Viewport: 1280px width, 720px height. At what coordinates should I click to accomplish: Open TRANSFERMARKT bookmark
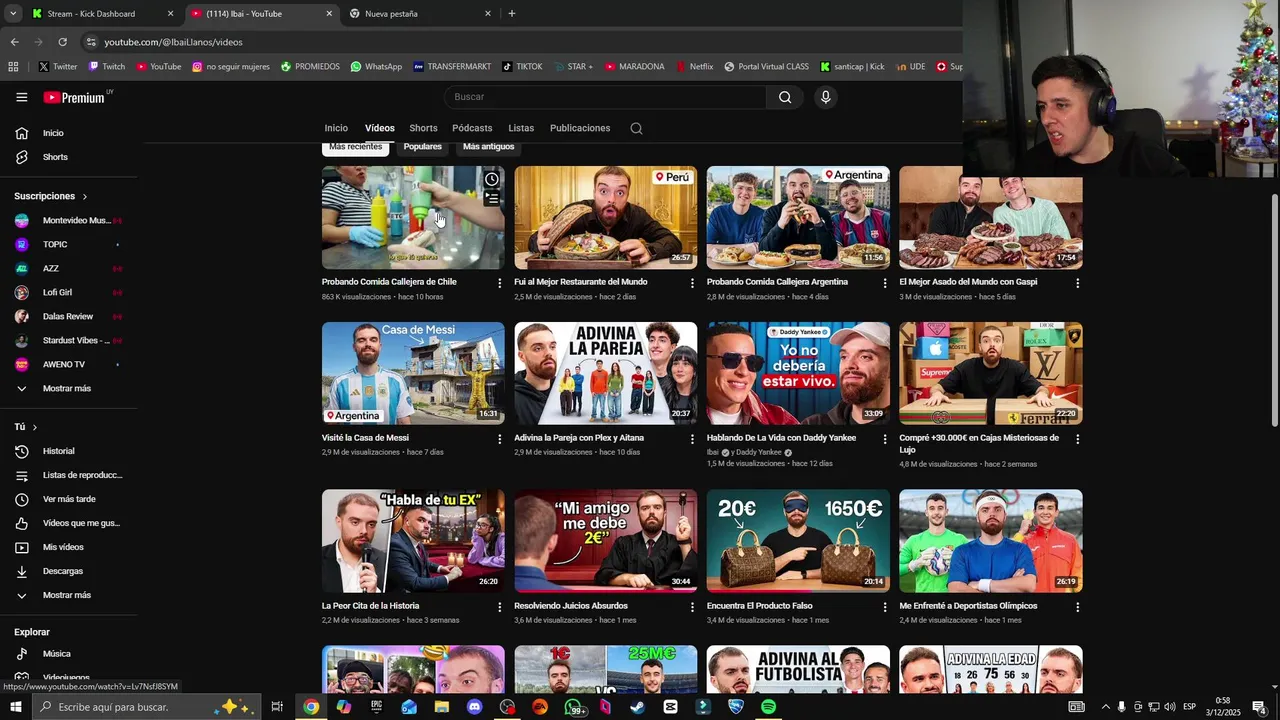click(x=452, y=67)
